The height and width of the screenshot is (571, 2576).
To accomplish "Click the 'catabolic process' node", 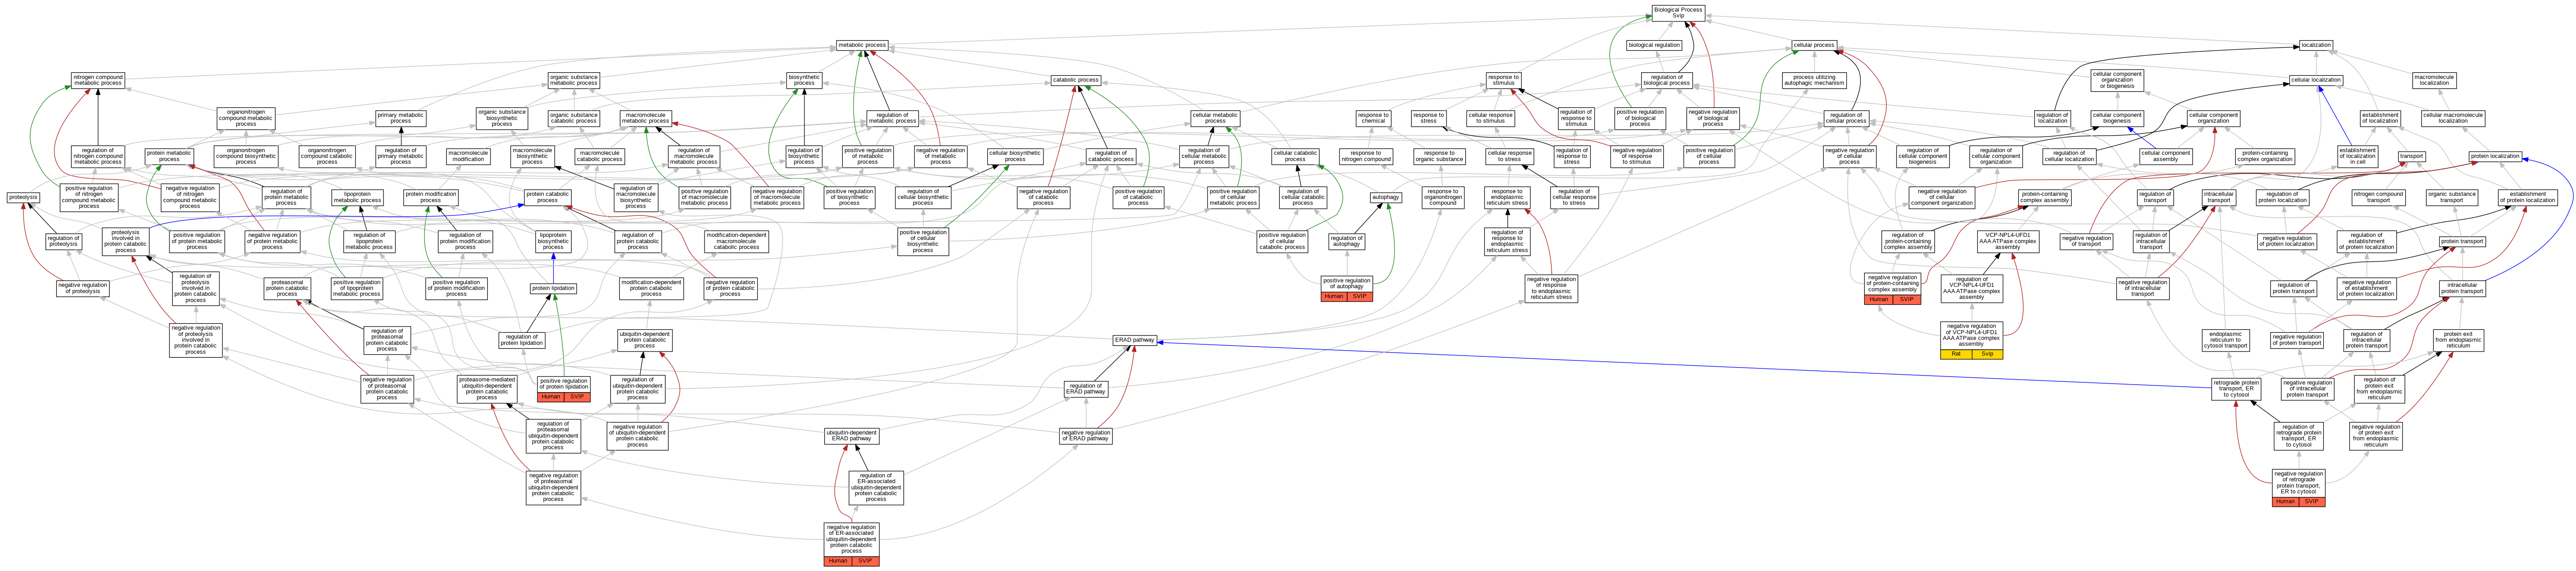I will click(1075, 80).
